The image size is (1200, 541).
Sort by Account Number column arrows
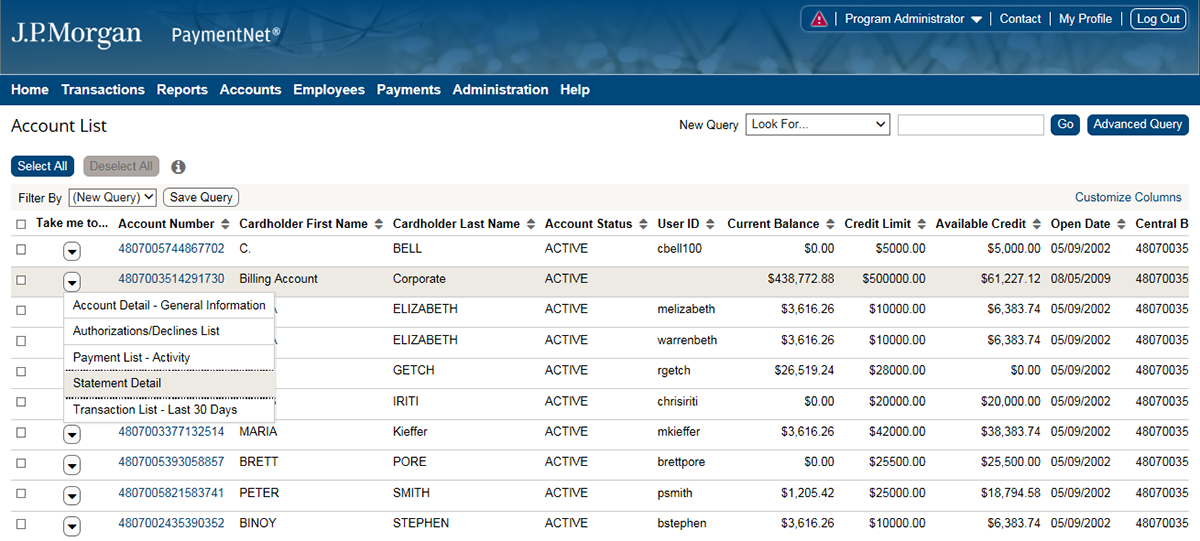coord(225,224)
